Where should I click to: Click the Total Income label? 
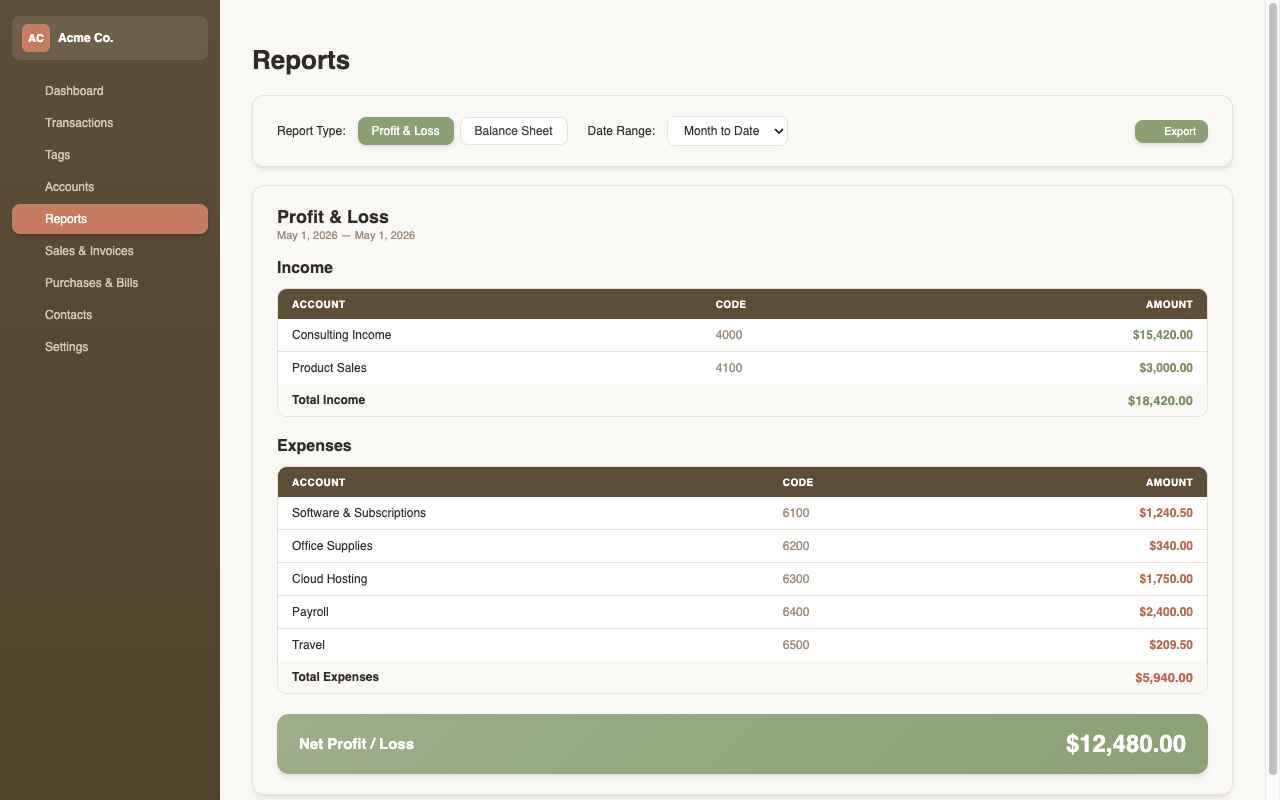(x=328, y=400)
